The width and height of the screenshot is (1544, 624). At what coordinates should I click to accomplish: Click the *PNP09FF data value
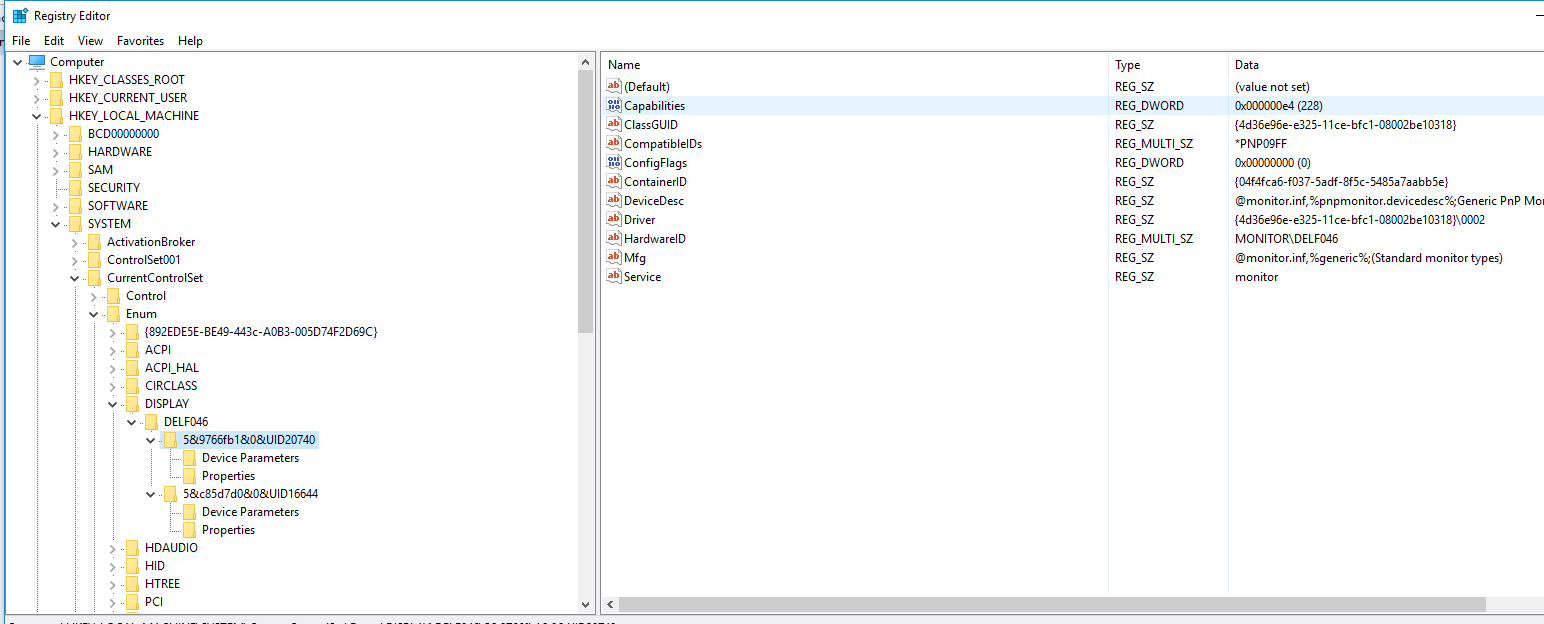tap(1261, 144)
